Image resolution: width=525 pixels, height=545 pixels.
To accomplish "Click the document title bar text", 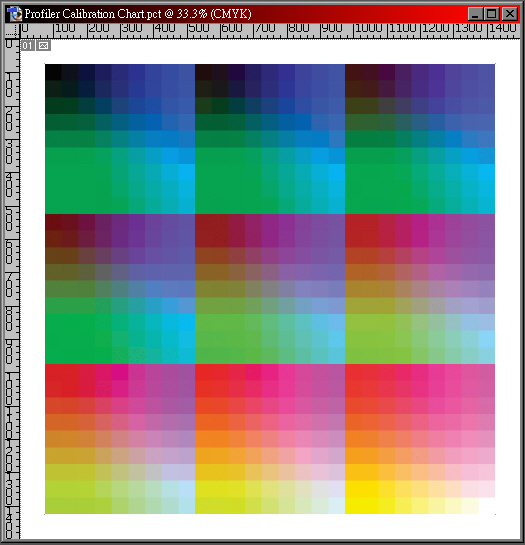I will [x=138, y=14].
